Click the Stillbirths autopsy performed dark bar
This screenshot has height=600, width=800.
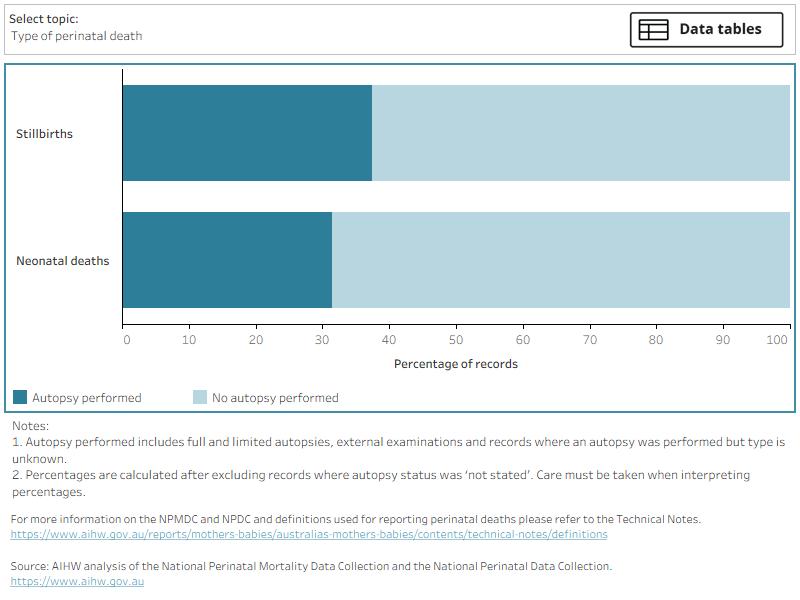coord(247,133)
